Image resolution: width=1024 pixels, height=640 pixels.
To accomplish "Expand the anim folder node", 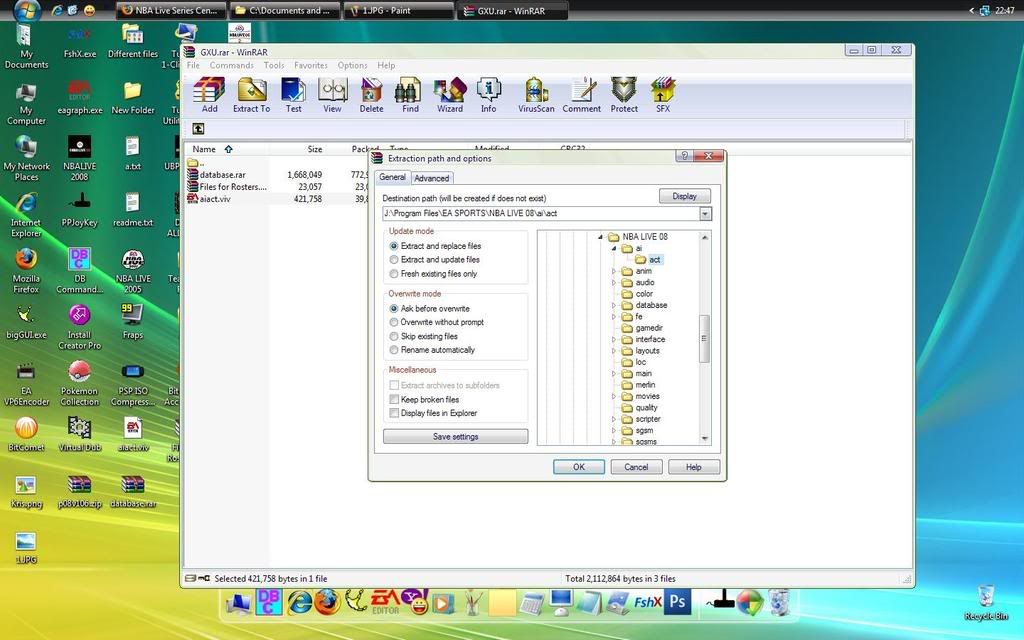I will tap(614, 271).
